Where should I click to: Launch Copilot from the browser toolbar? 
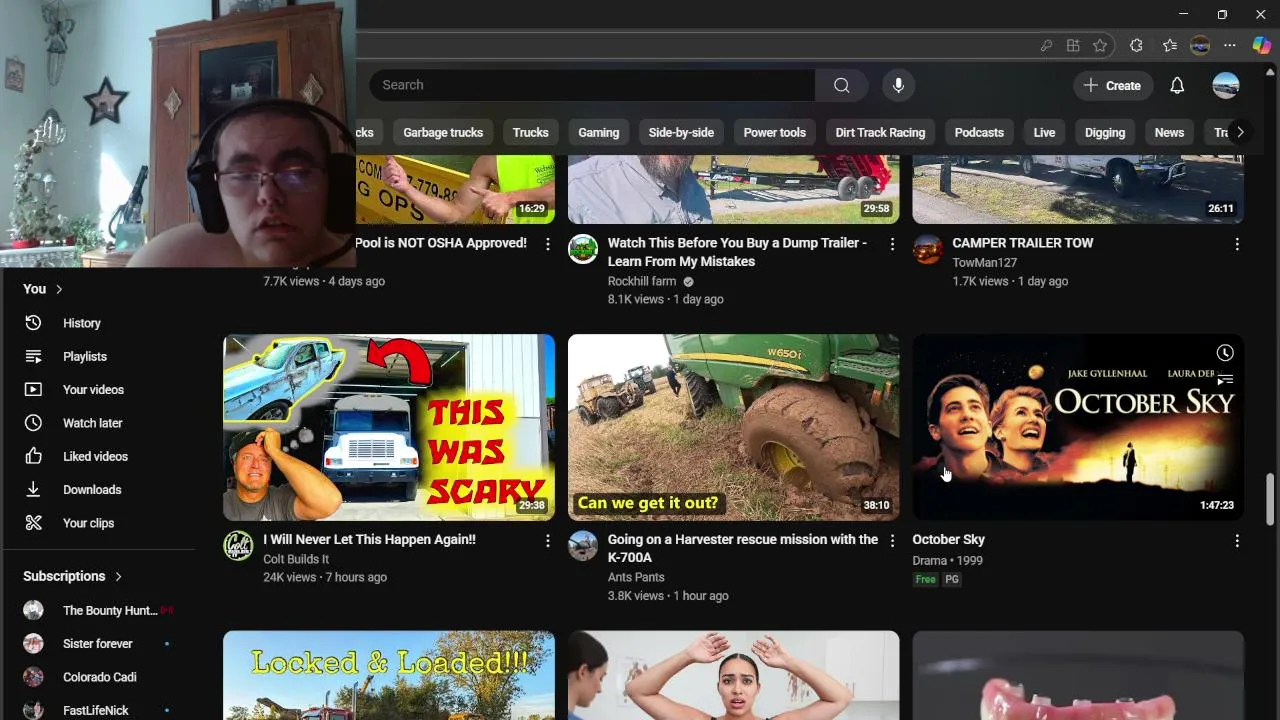click(1261, 45)
